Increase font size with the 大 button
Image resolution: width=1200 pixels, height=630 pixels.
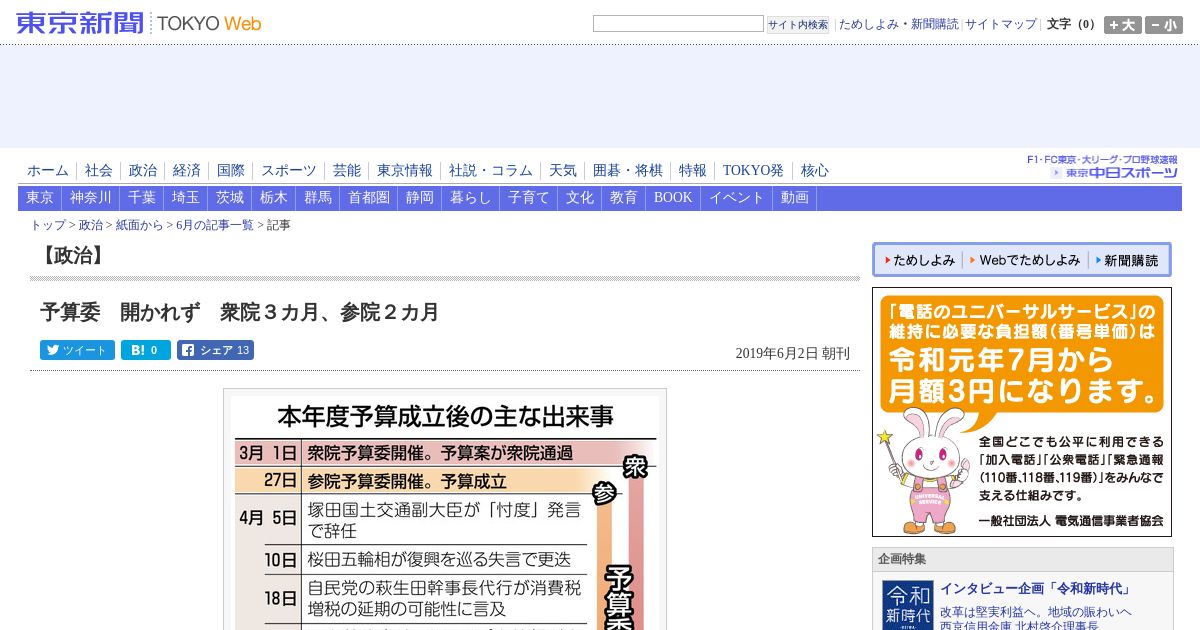click(x=1123, y=25)
